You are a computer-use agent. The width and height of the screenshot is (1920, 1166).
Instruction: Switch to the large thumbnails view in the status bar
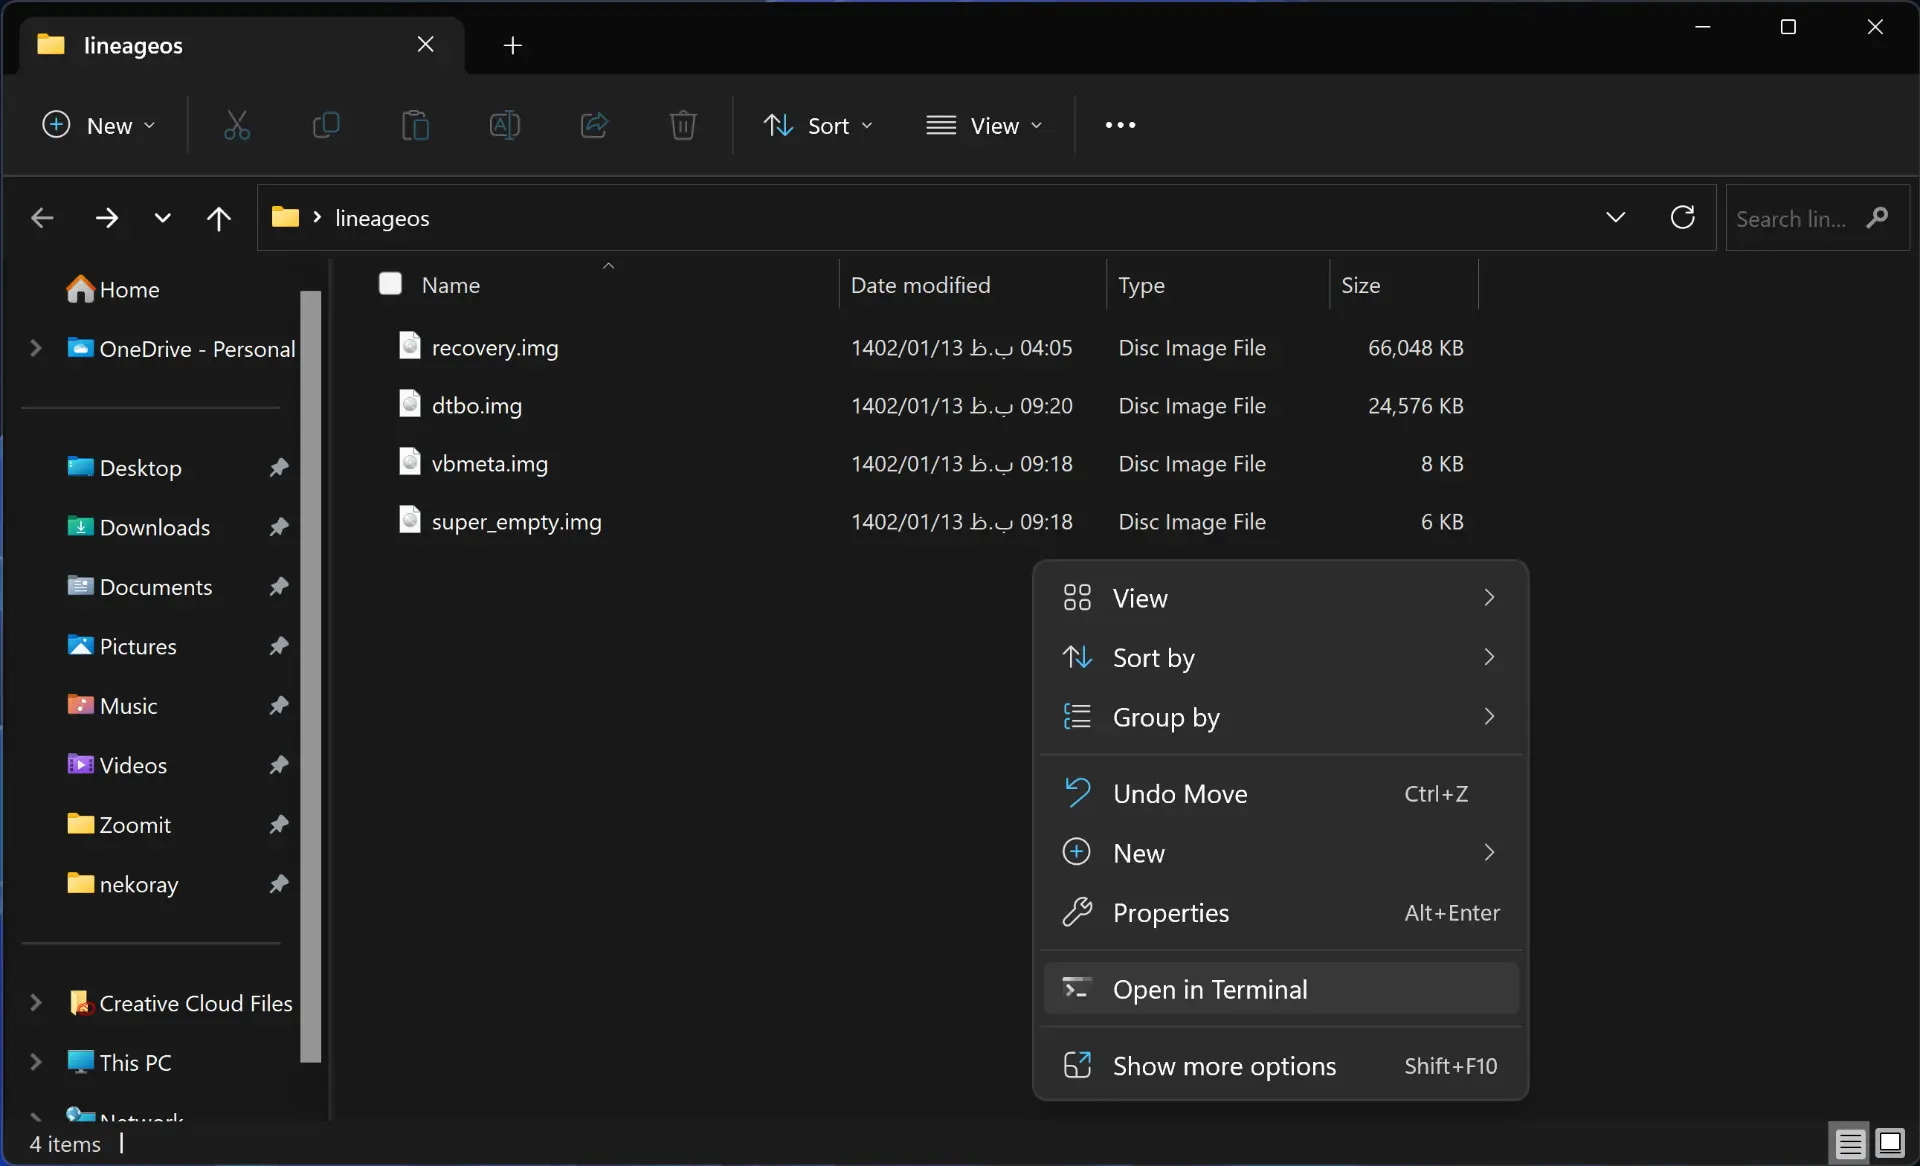(x=1890, y=1142)
